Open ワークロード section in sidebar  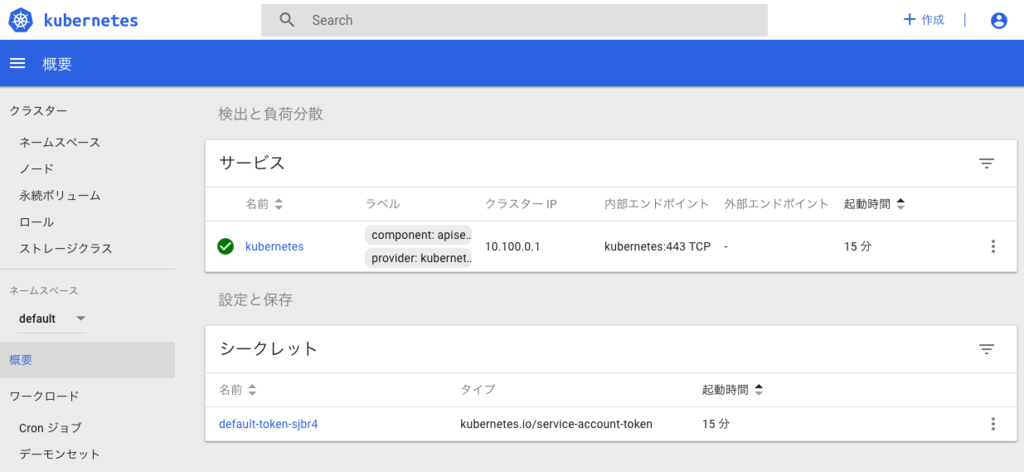click(44, 396)
